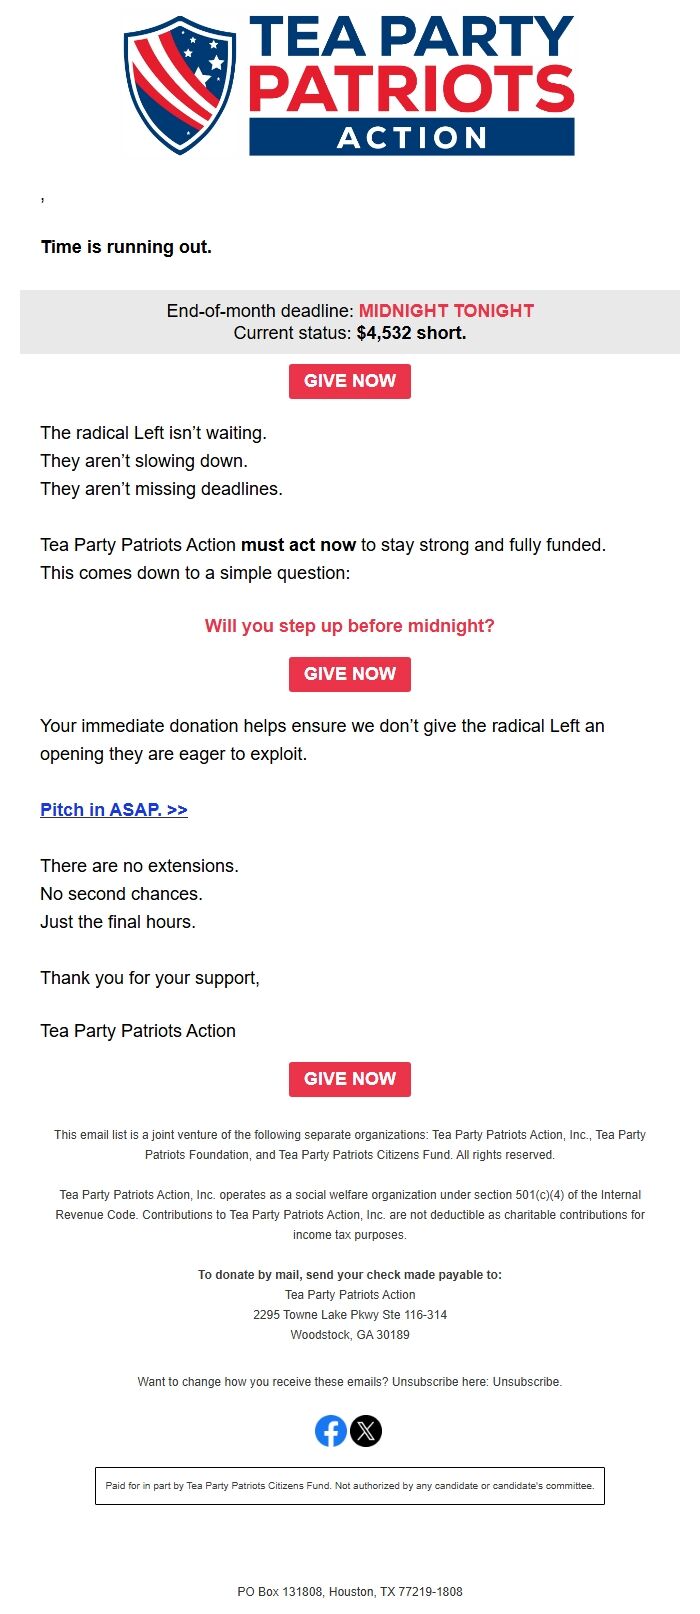
Task: Visit Tea Party Patriots on X
Action: point(368,1430)
